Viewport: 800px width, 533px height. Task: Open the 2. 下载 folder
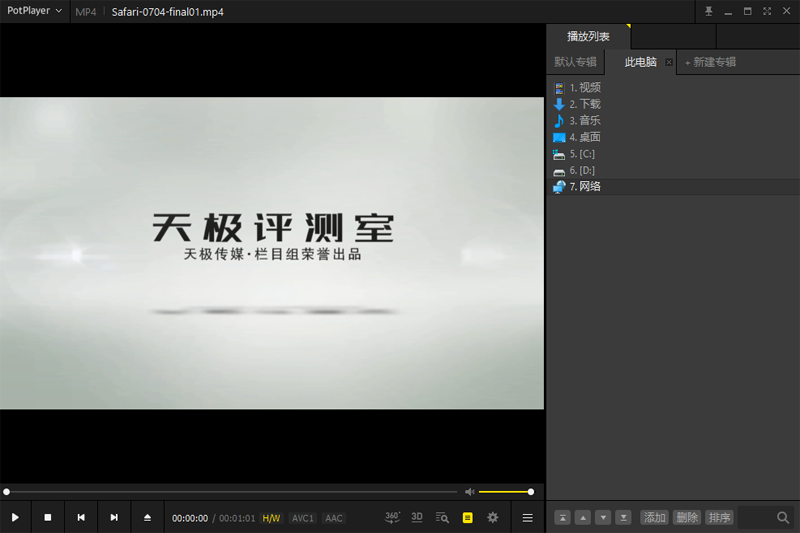tap(673, 104)
